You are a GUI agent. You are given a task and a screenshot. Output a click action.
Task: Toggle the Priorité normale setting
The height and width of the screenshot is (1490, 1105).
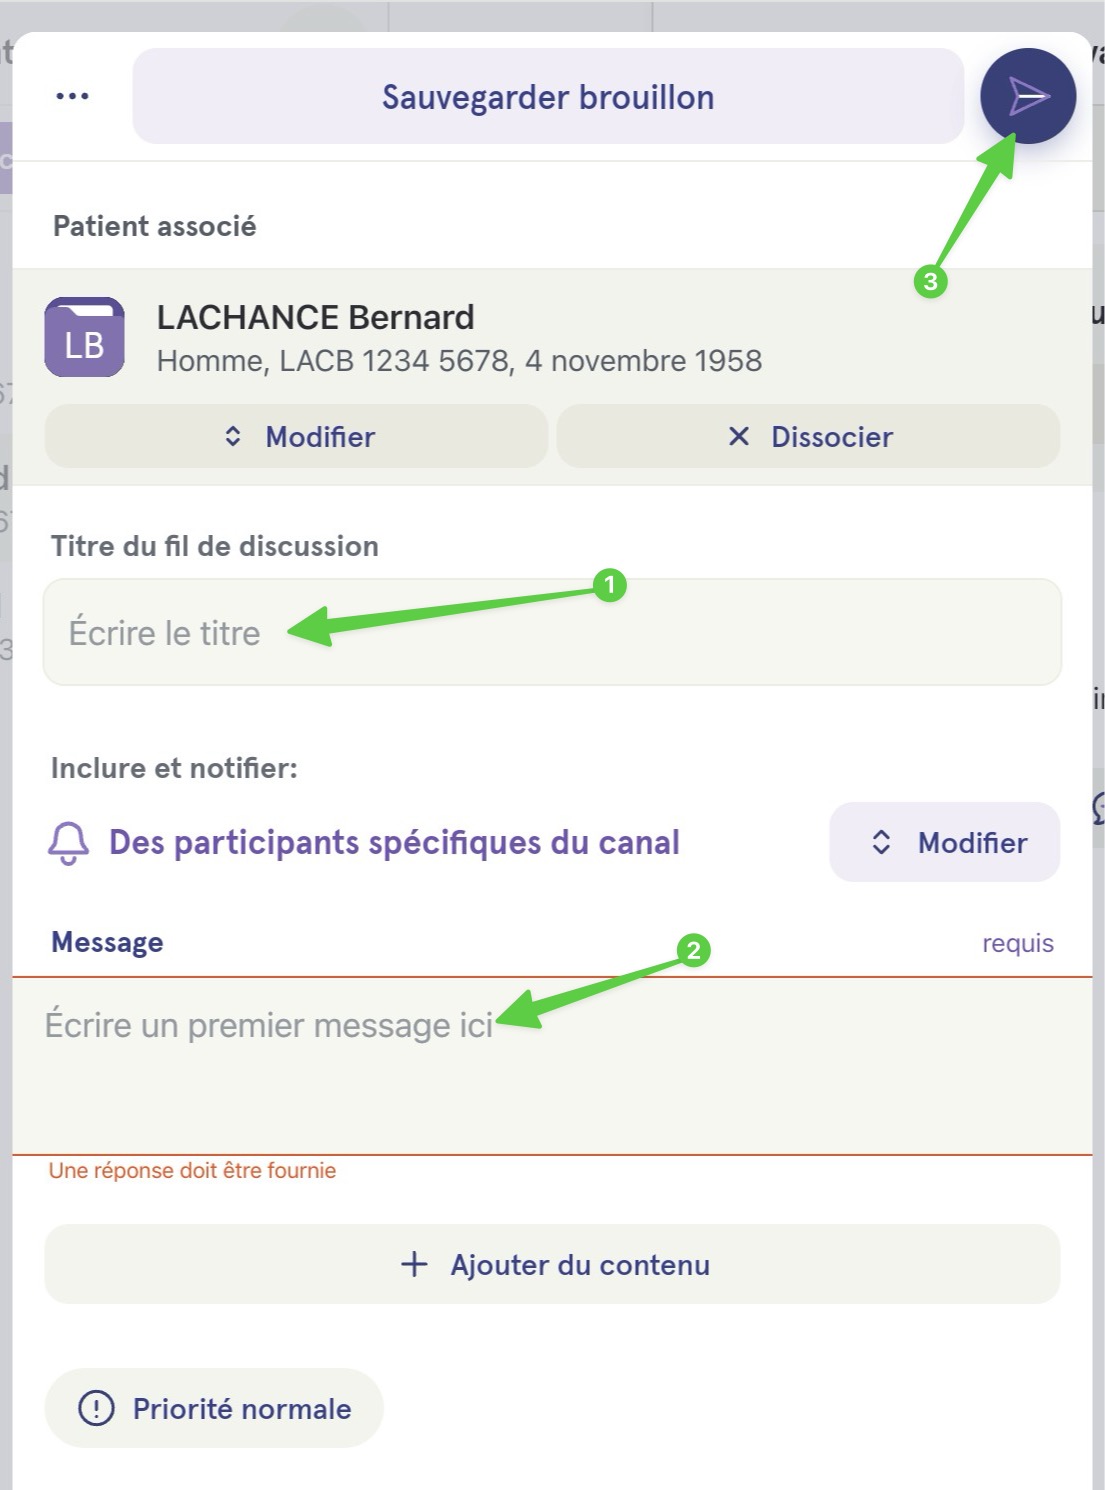click(214, 1408)
